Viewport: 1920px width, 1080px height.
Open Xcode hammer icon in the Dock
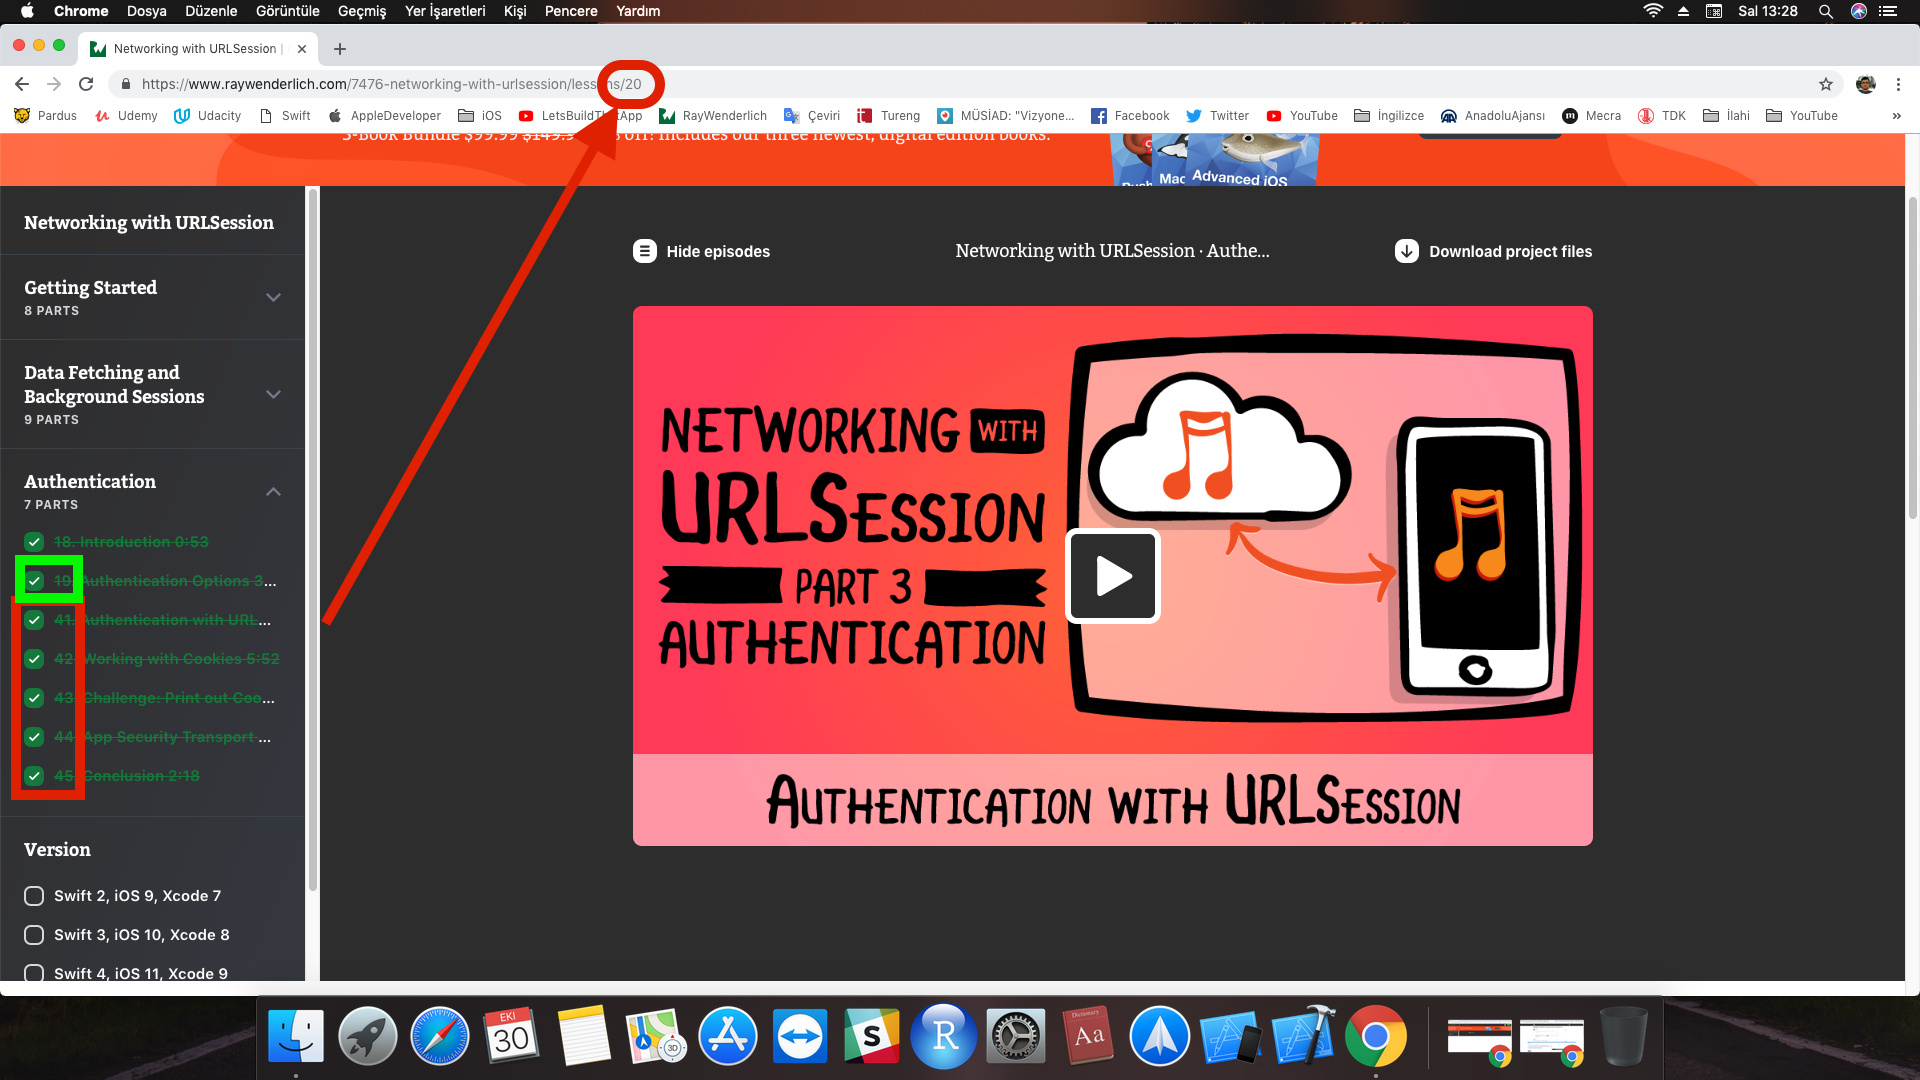pos(1304,1036)
